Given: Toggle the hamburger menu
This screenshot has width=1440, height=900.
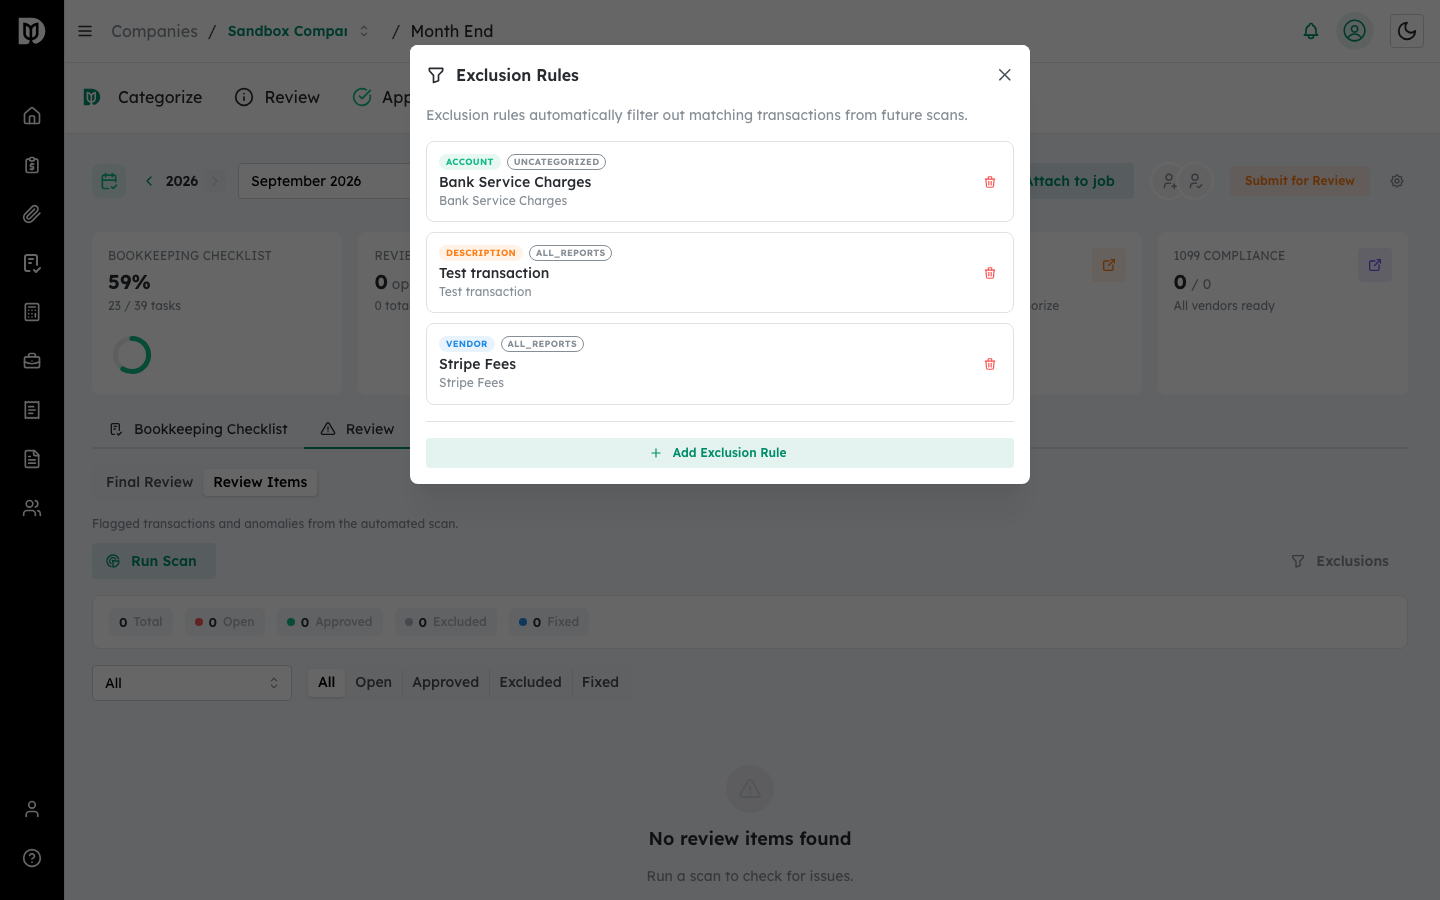Looking at the screenshot, I should tap(85, 31).
